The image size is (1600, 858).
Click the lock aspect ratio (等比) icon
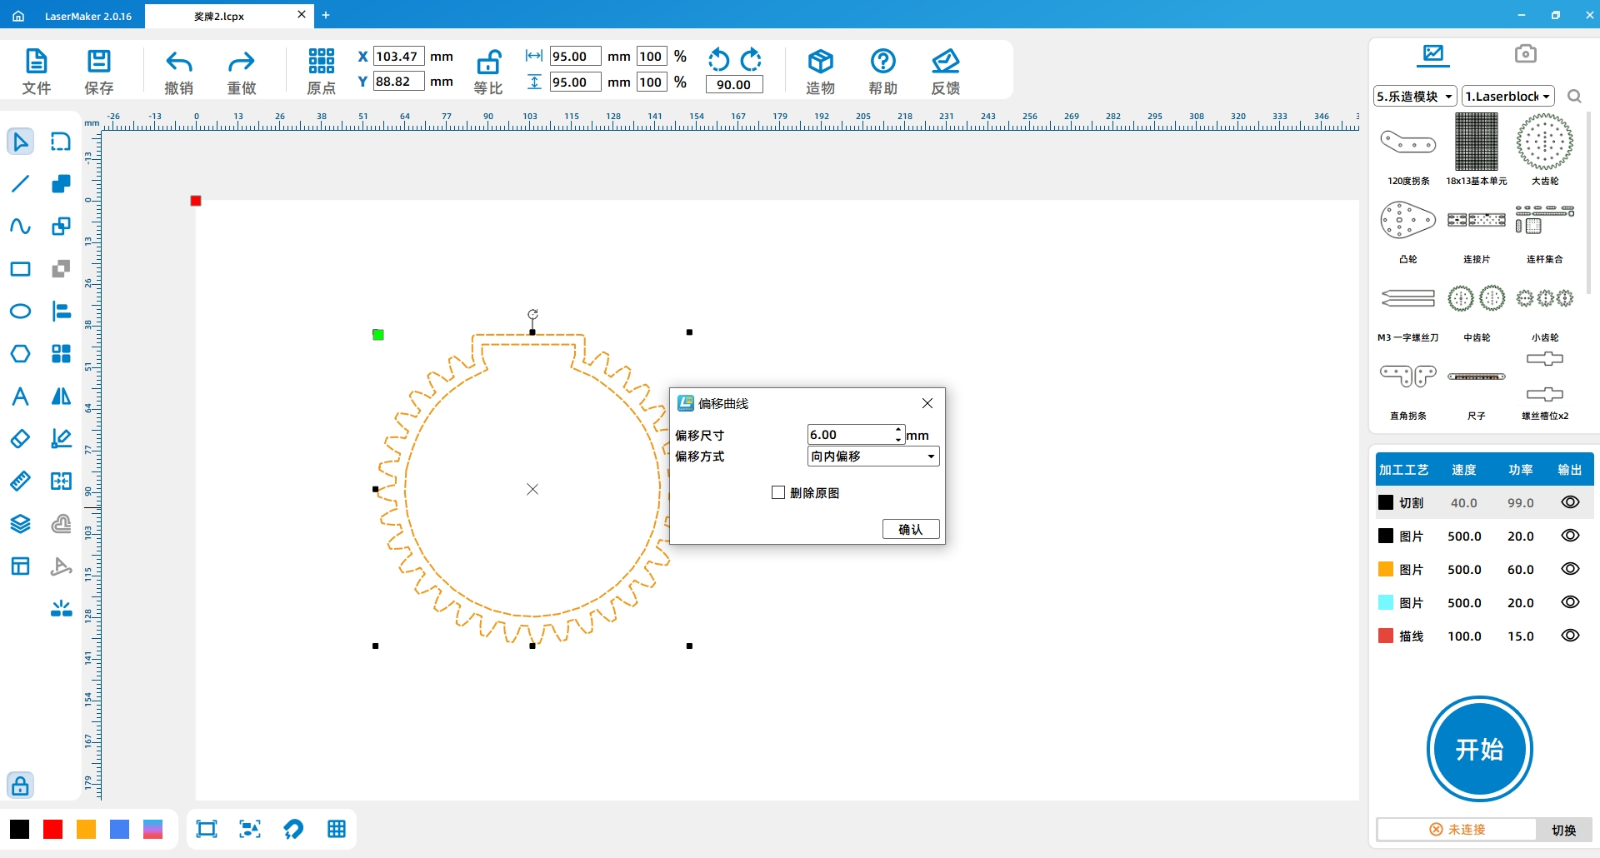click(x=488, y=62)
